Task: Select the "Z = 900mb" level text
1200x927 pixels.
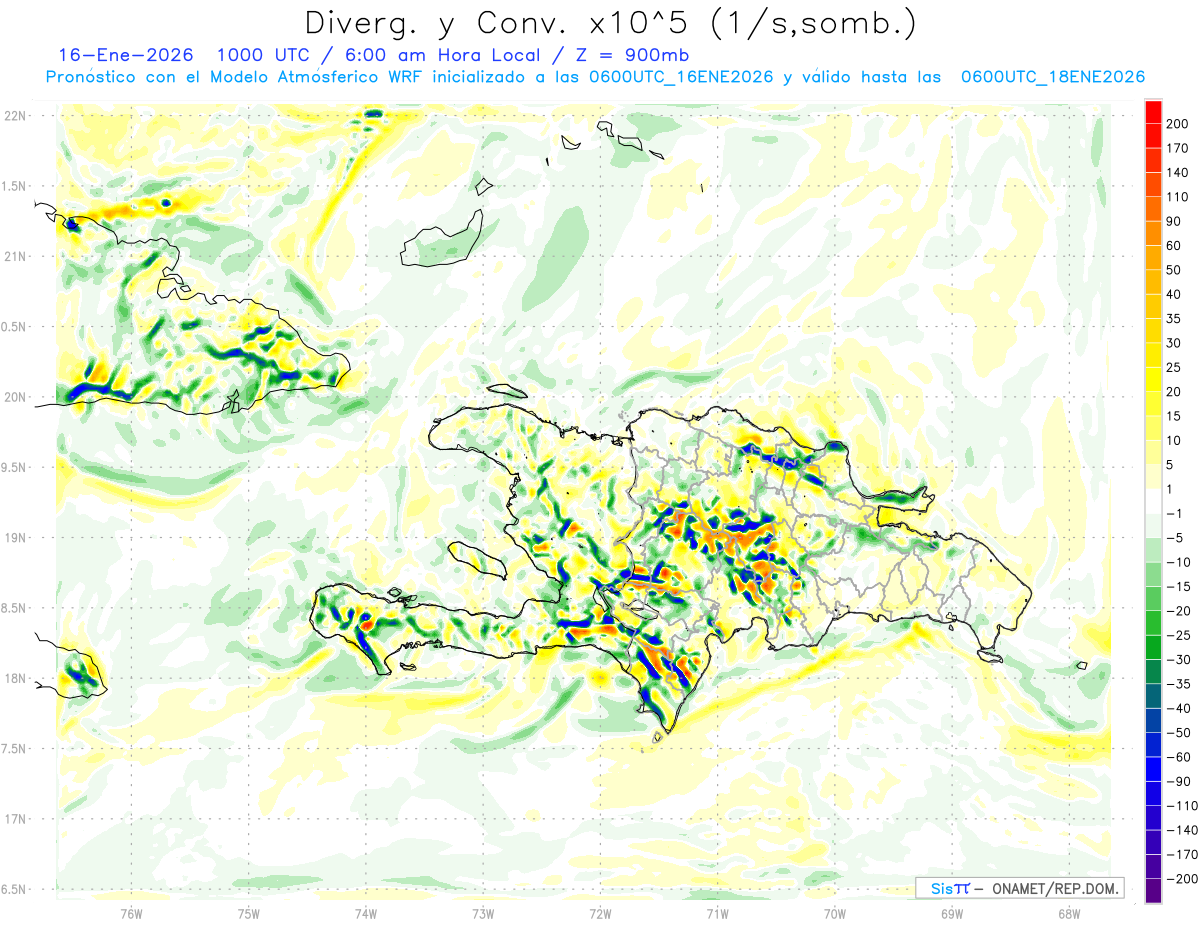Action: coord(630,55)
